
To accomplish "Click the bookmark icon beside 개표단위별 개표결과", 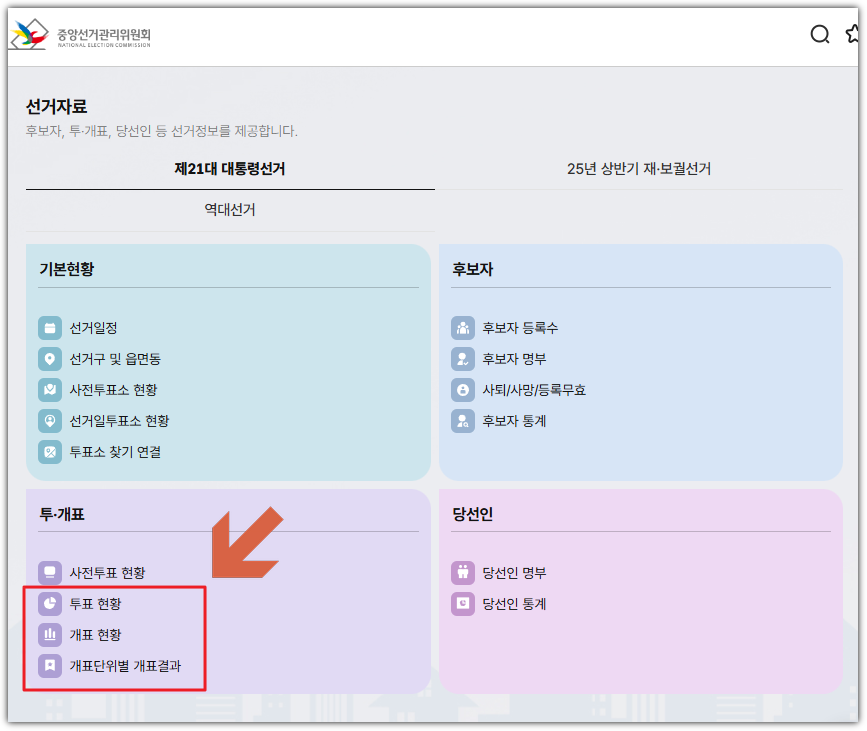I will coord(50,665).
